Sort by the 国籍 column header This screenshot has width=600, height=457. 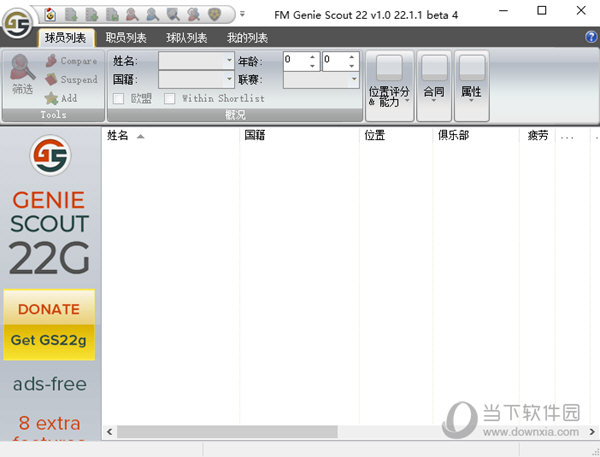pos(299,135)
